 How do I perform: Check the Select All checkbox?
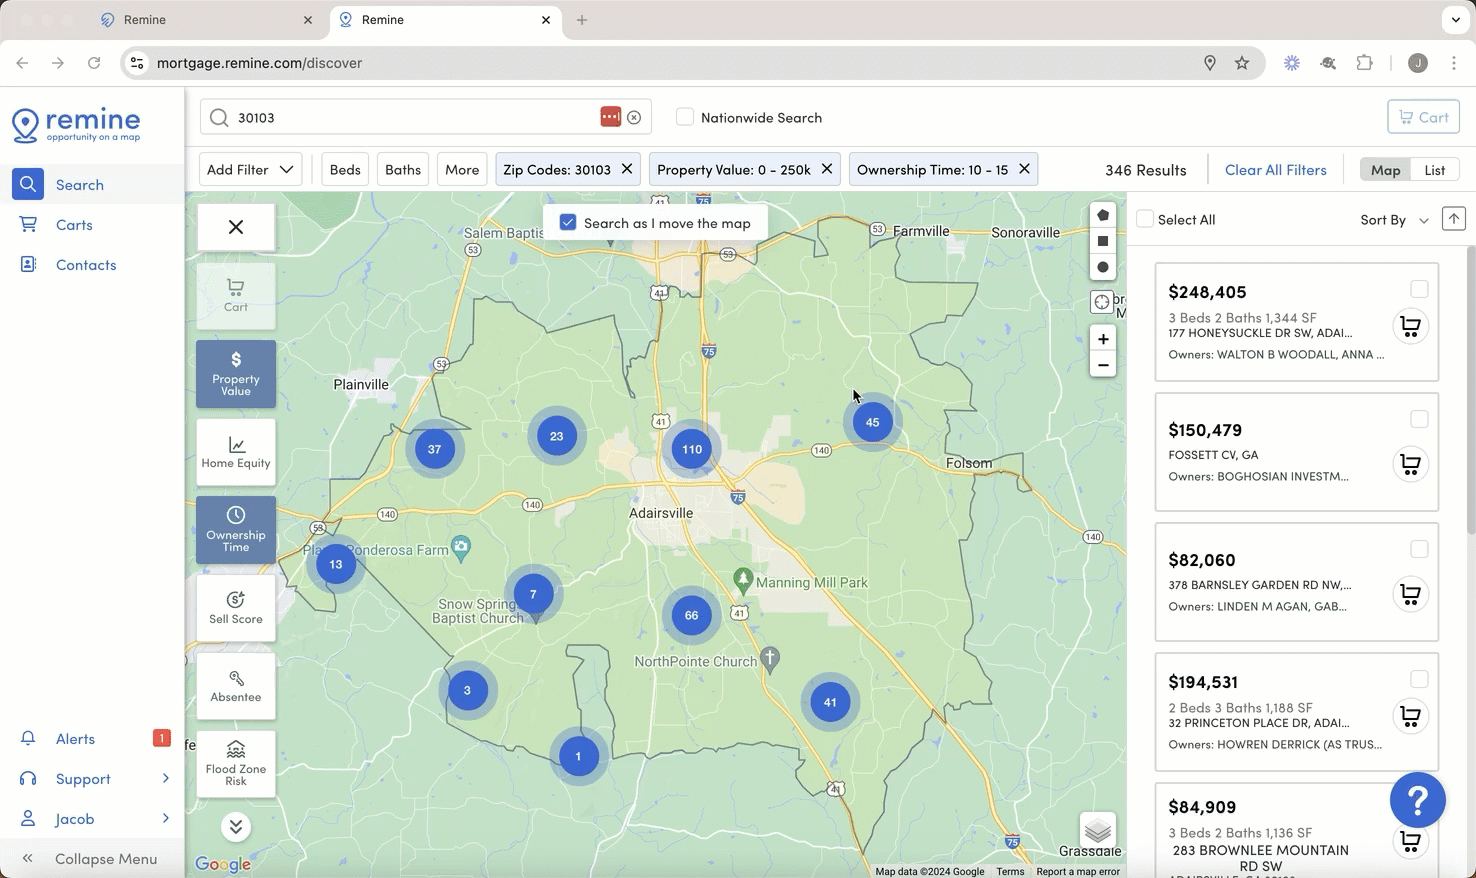(1145, 219)
